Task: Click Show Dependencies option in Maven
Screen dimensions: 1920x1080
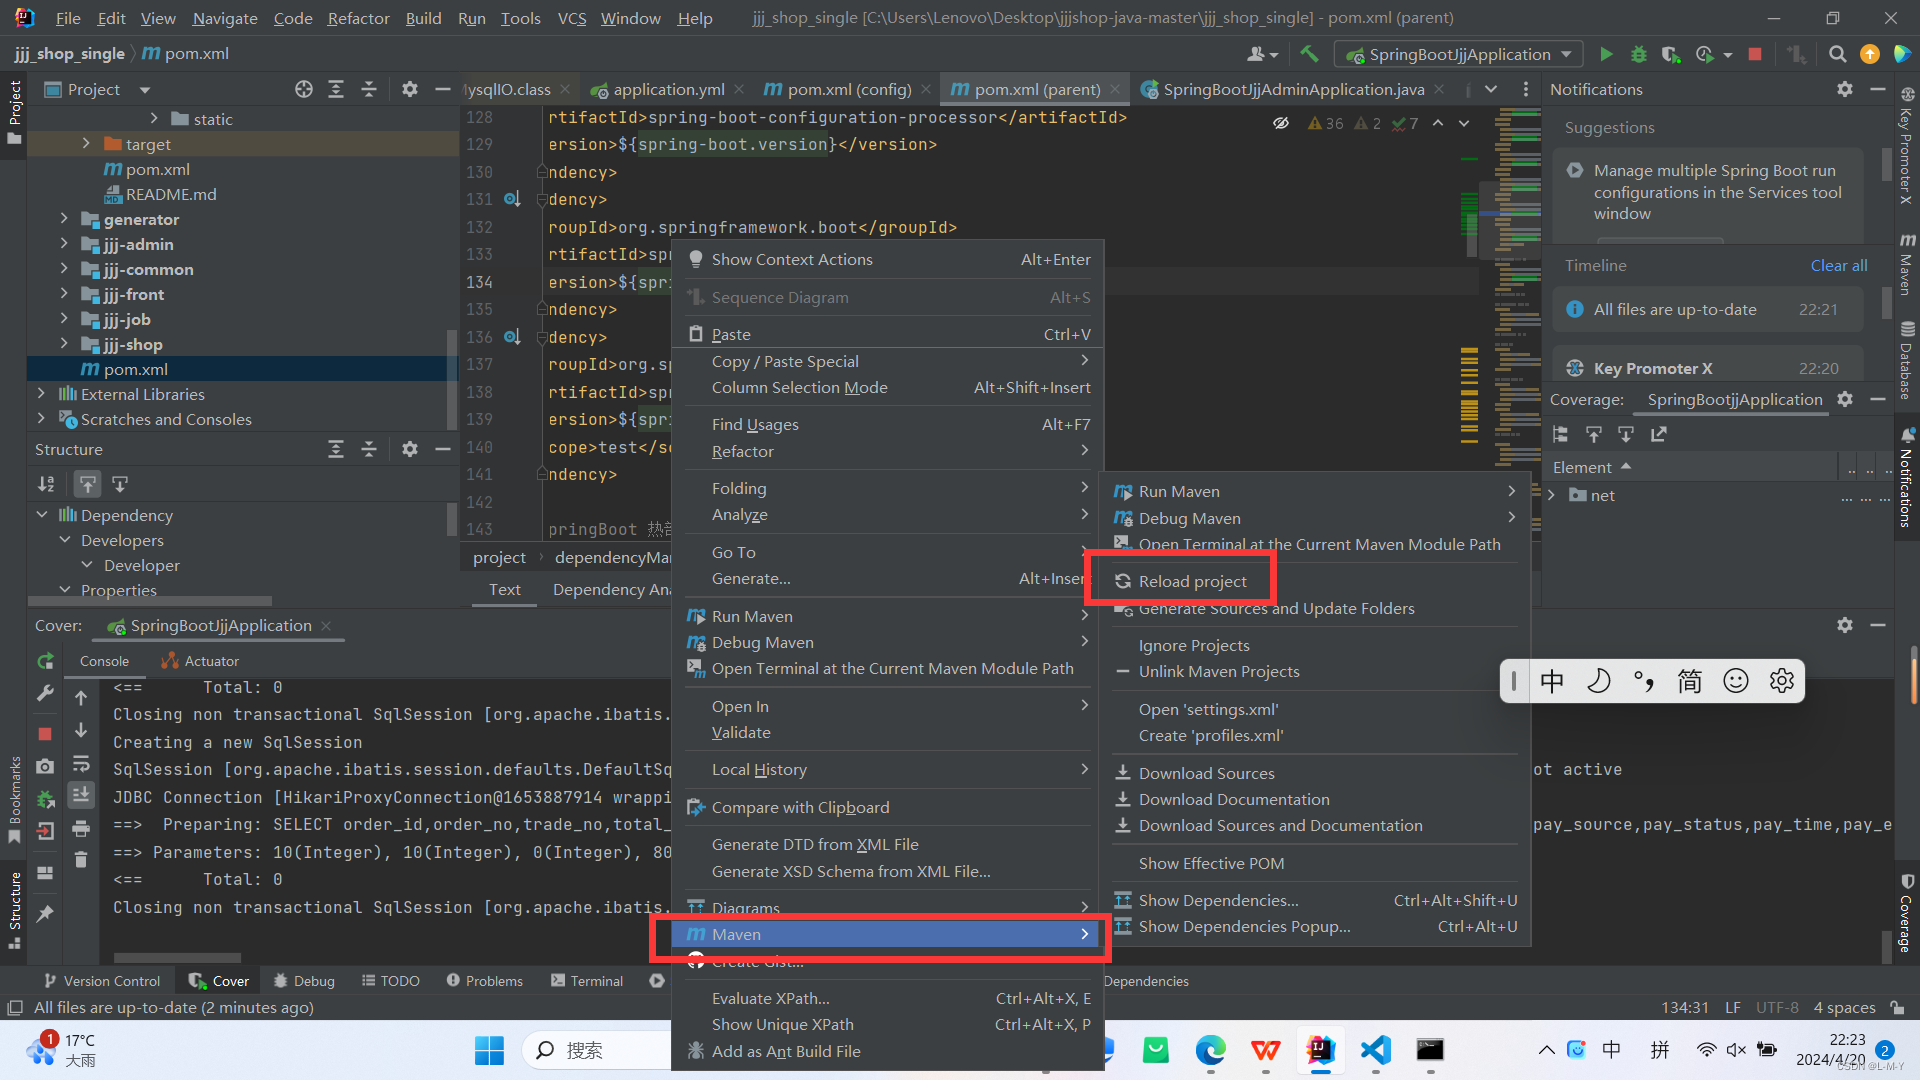Action: (1215, 898)
